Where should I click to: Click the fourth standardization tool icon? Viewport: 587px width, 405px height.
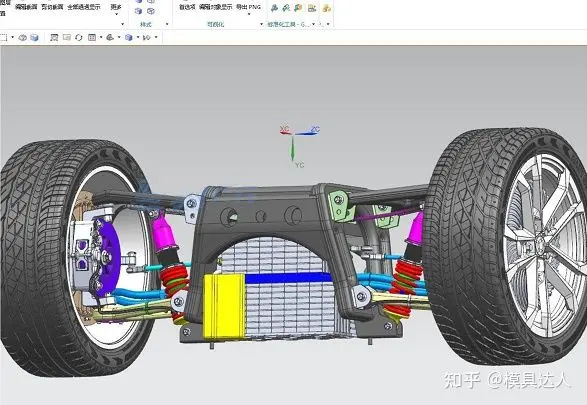pos(312,8)
